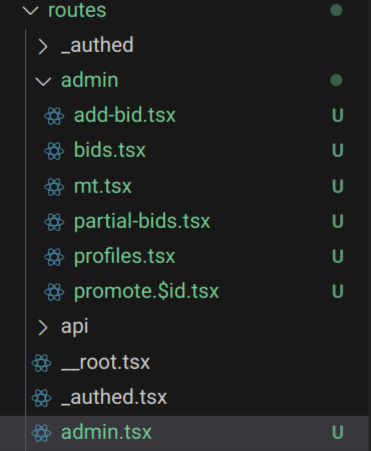Click the untracked U badge on mt.tsx
The height and width of the screenshot is (451, 371).
pos(337,186)
